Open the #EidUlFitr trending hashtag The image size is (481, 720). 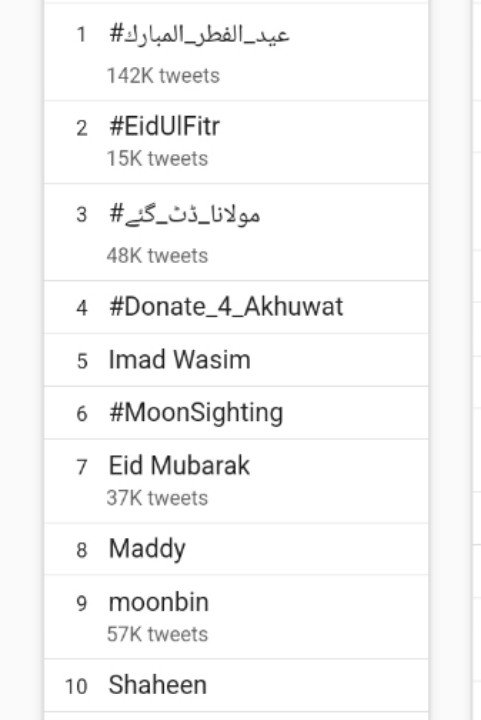[x=164, y=126]
